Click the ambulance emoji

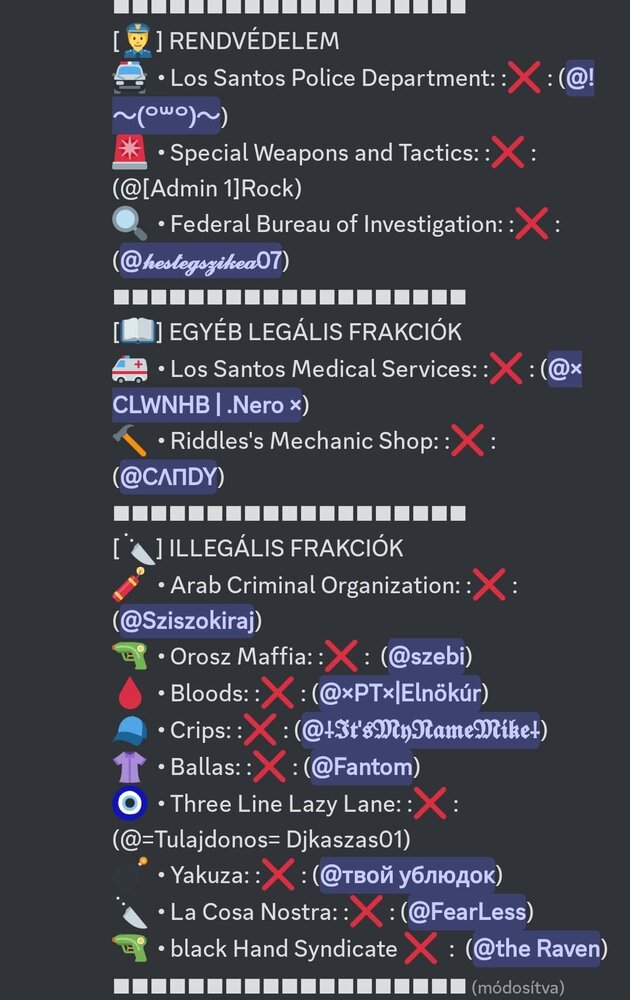click(129, 369)
